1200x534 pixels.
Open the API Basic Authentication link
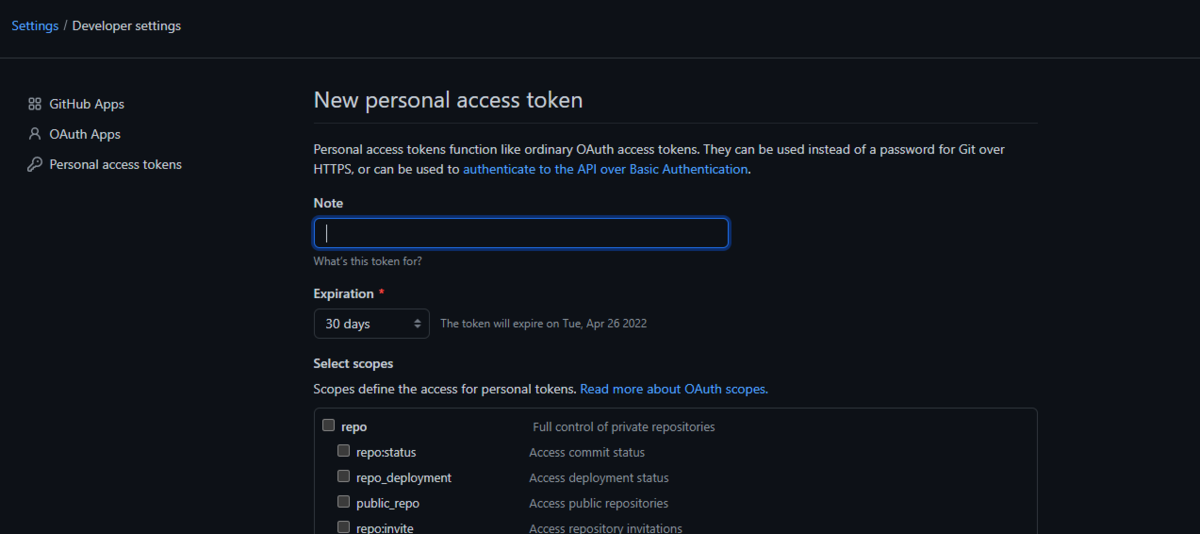pos(605,169)
